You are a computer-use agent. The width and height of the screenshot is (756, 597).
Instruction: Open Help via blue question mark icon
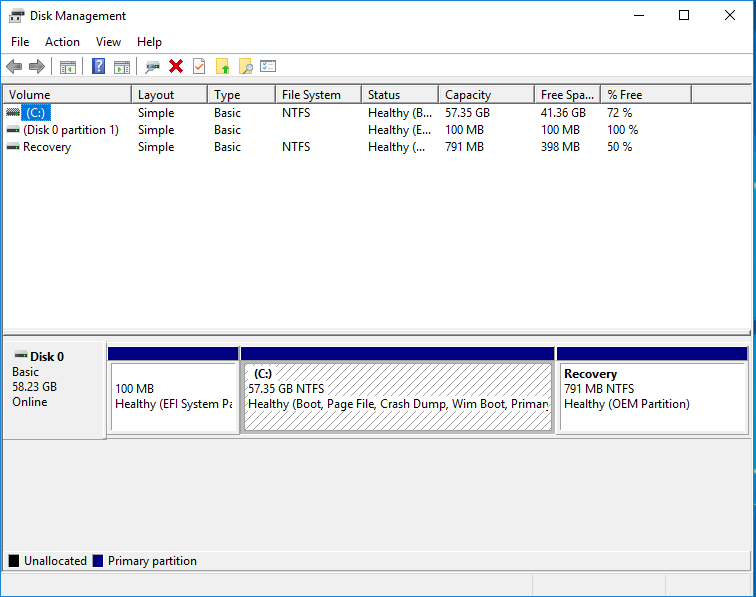pyautogui.click(x=98, y=66)
